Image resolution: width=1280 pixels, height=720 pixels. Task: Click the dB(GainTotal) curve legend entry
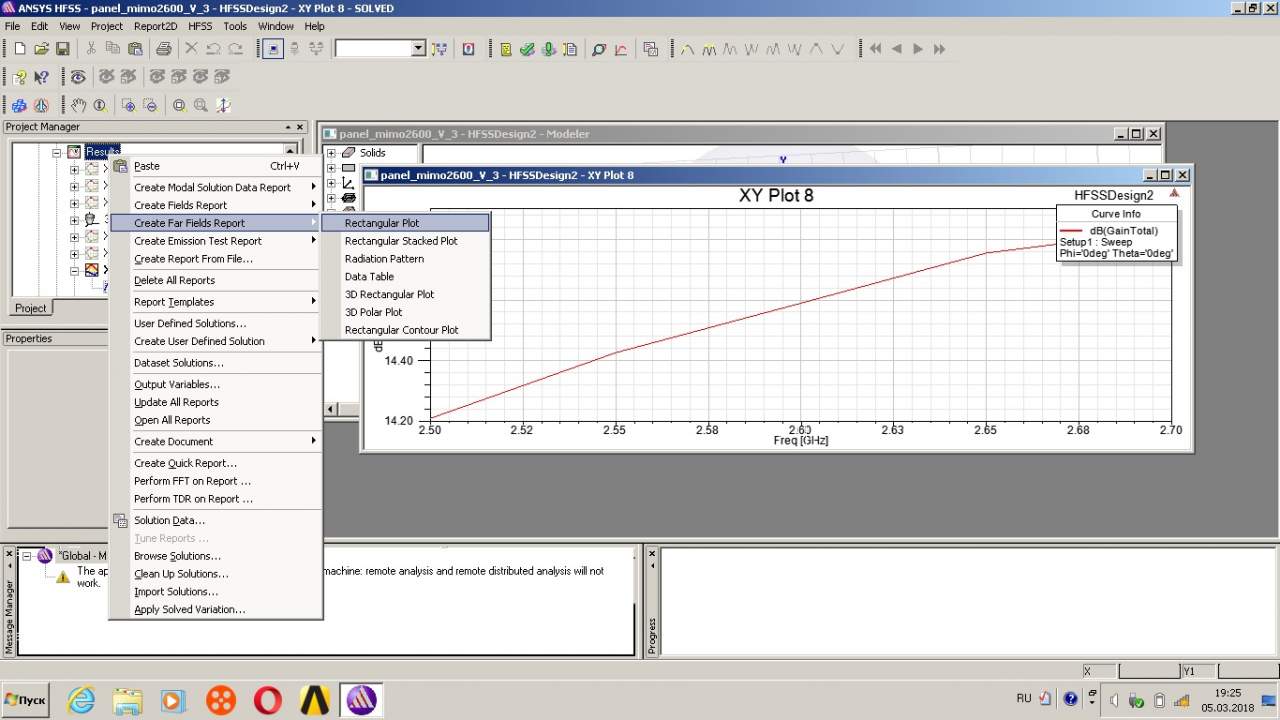click(x=1123, y=231)
